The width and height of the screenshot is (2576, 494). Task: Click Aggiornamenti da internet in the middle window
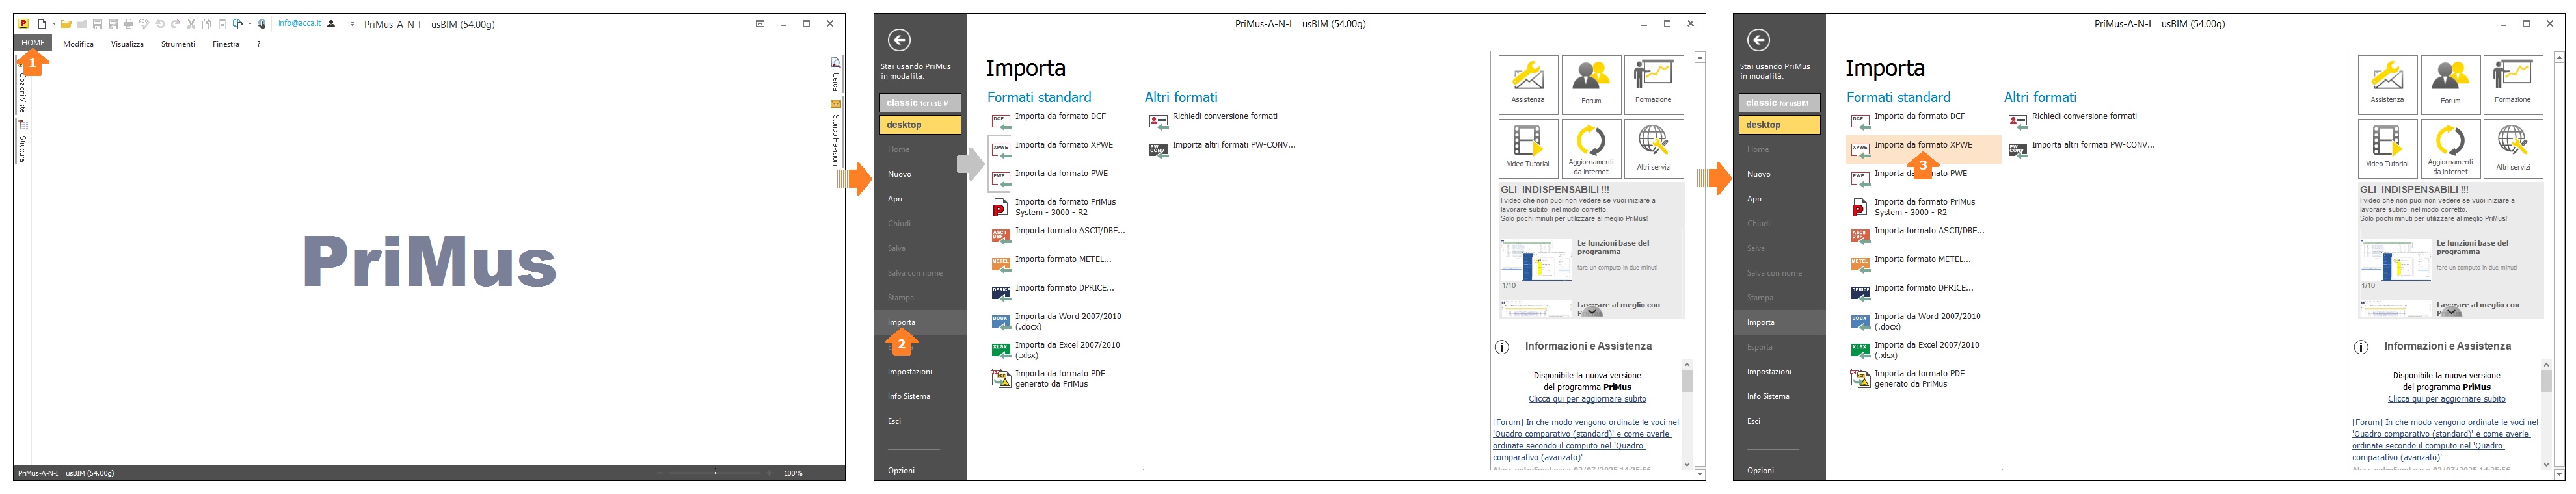pos(1591,149)
